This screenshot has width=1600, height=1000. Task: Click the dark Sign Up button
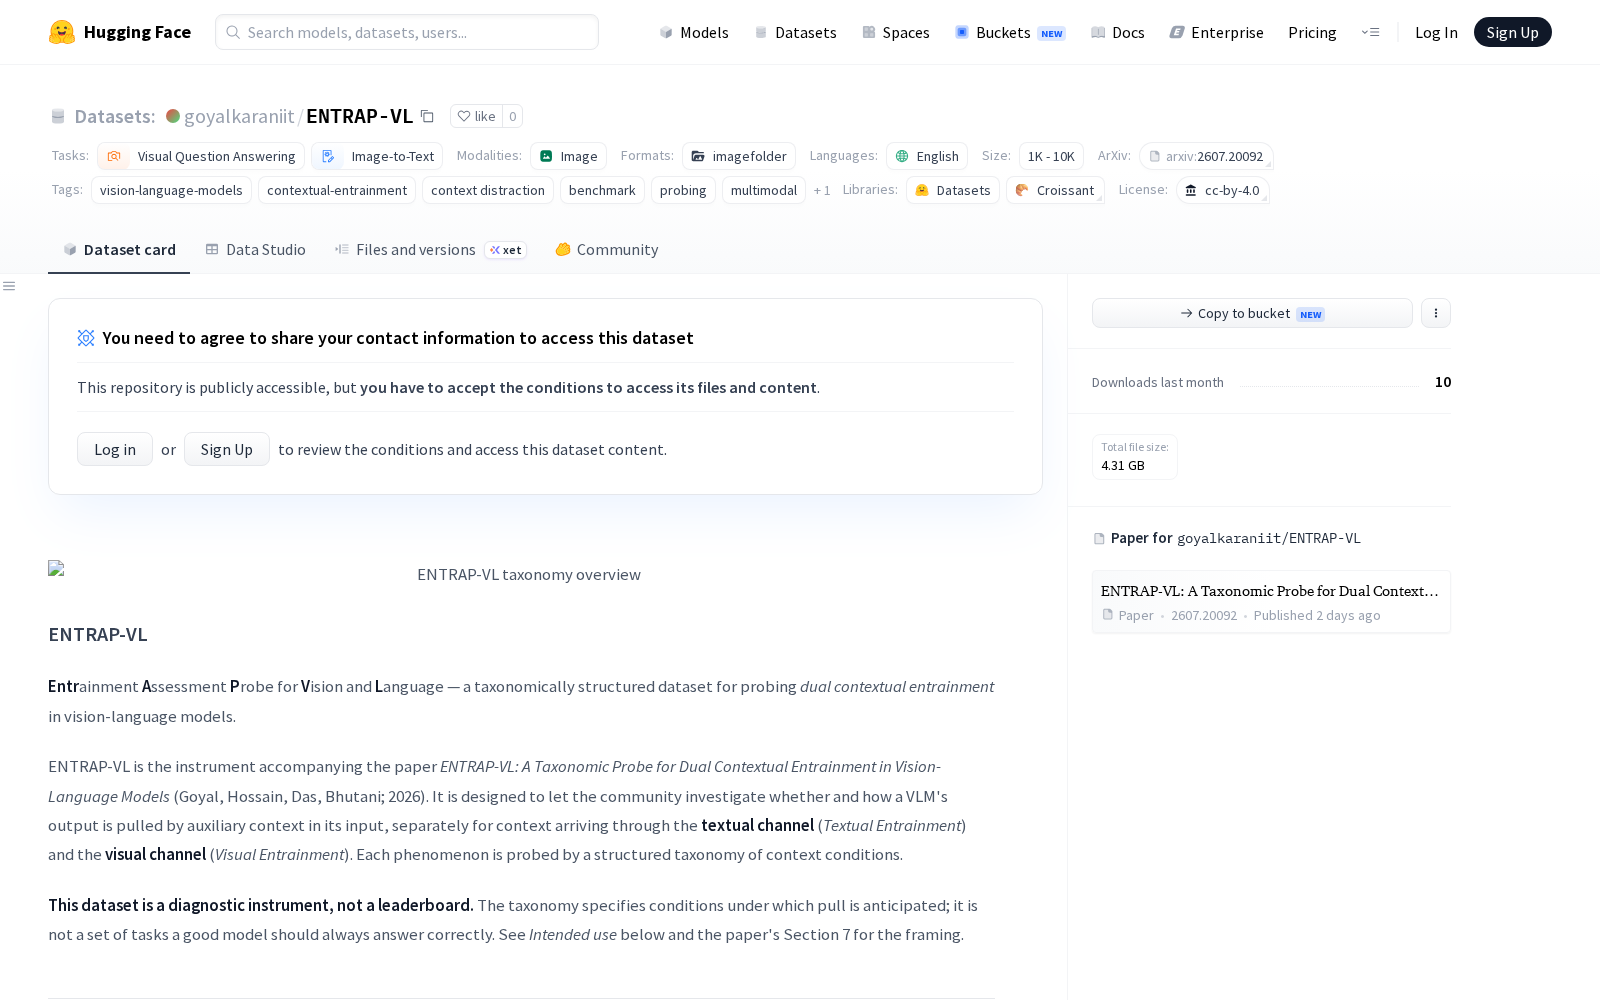(1512, 32)
